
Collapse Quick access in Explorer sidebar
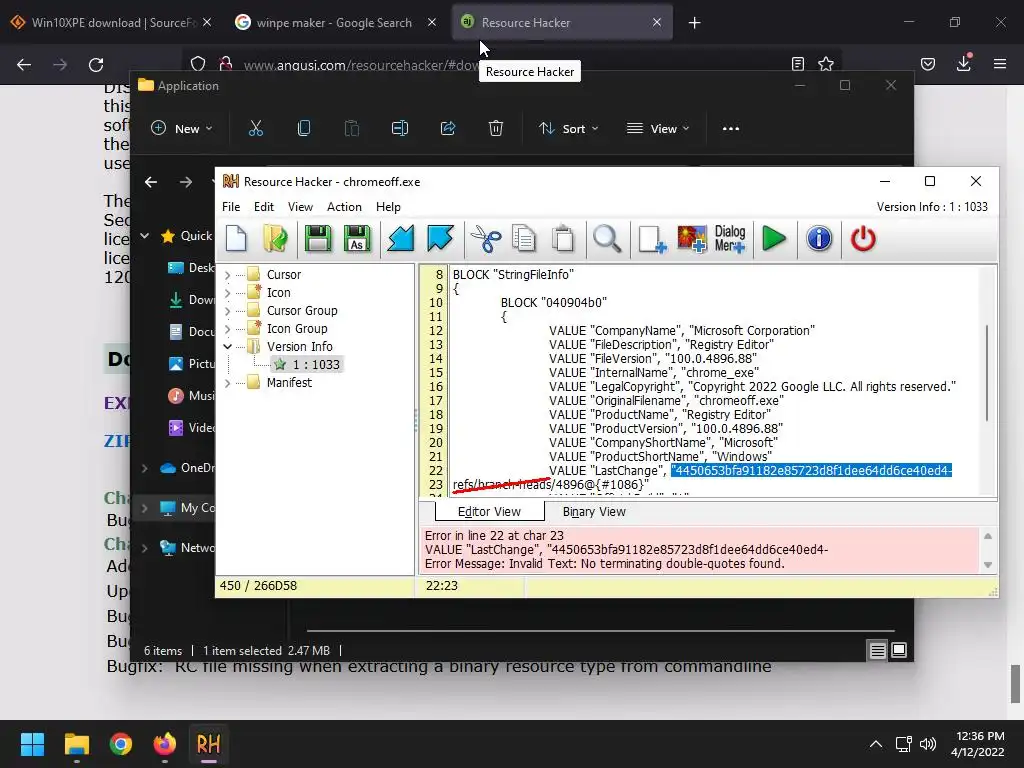pyautogui.click(x=145, y=236)
